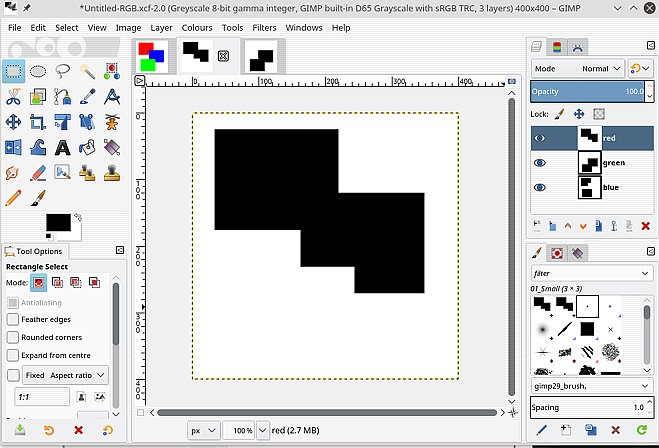659x448 pixels.
Task: Select the Paintbrush tool
Action: click(38, 198)
